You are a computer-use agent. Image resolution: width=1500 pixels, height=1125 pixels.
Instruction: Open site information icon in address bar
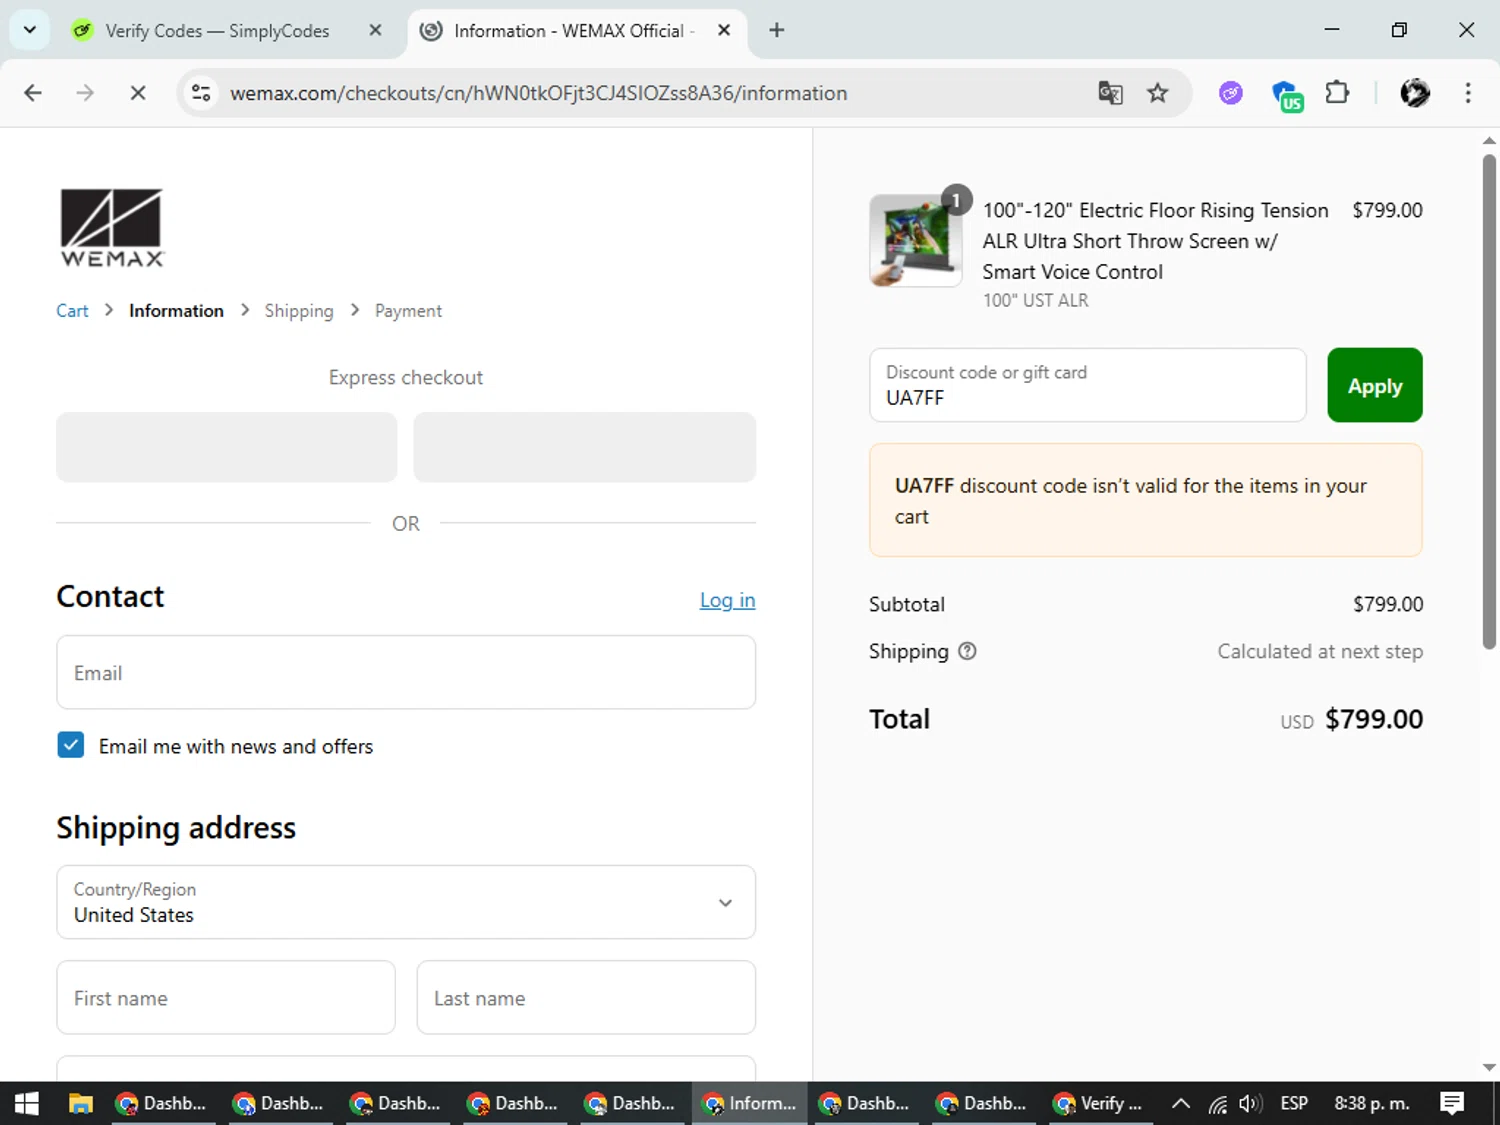point(201,93)
